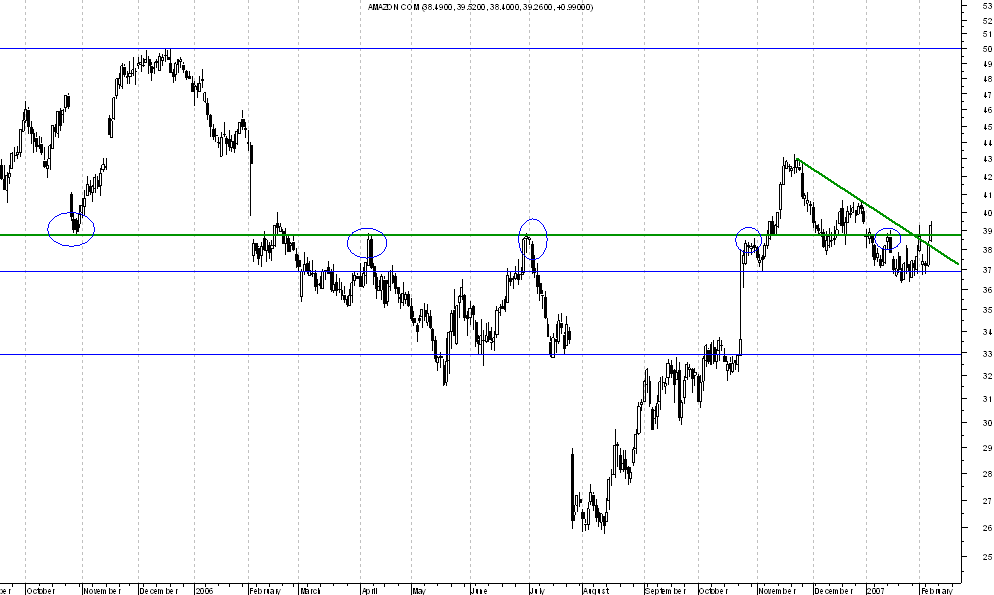Click the August label on the time axis
The width and height of the screenshot is (994, 595).
pyautogui.click(x=596, y=591)
